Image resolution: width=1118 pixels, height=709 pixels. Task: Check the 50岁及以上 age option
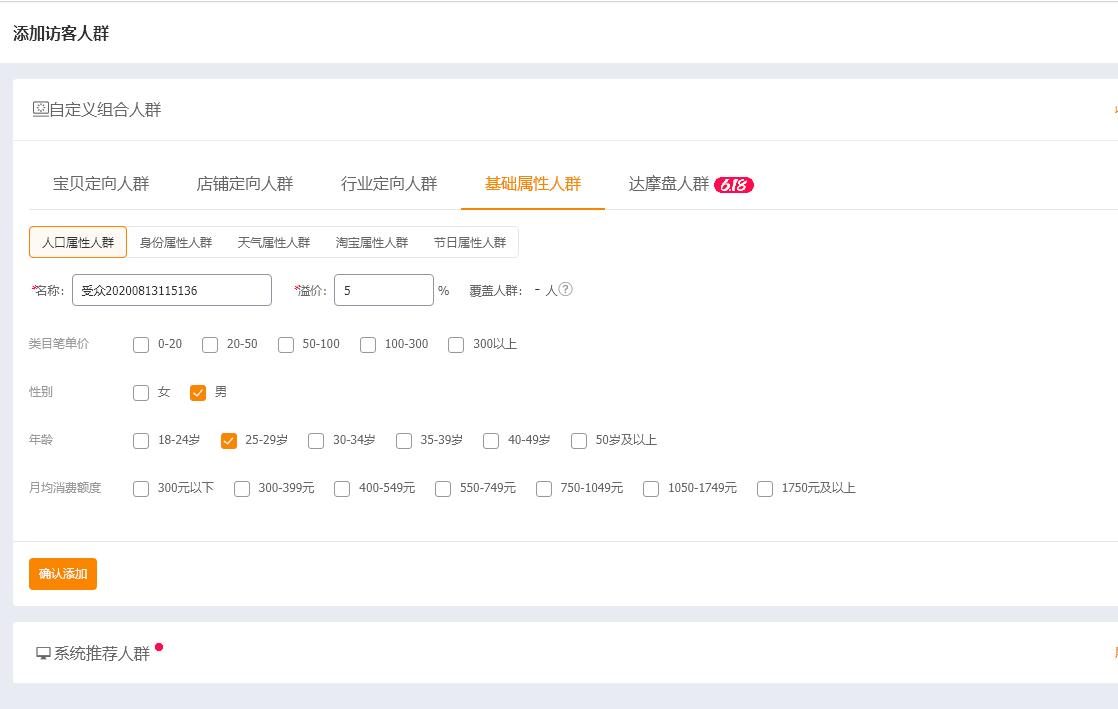click(x=579, y=440)
